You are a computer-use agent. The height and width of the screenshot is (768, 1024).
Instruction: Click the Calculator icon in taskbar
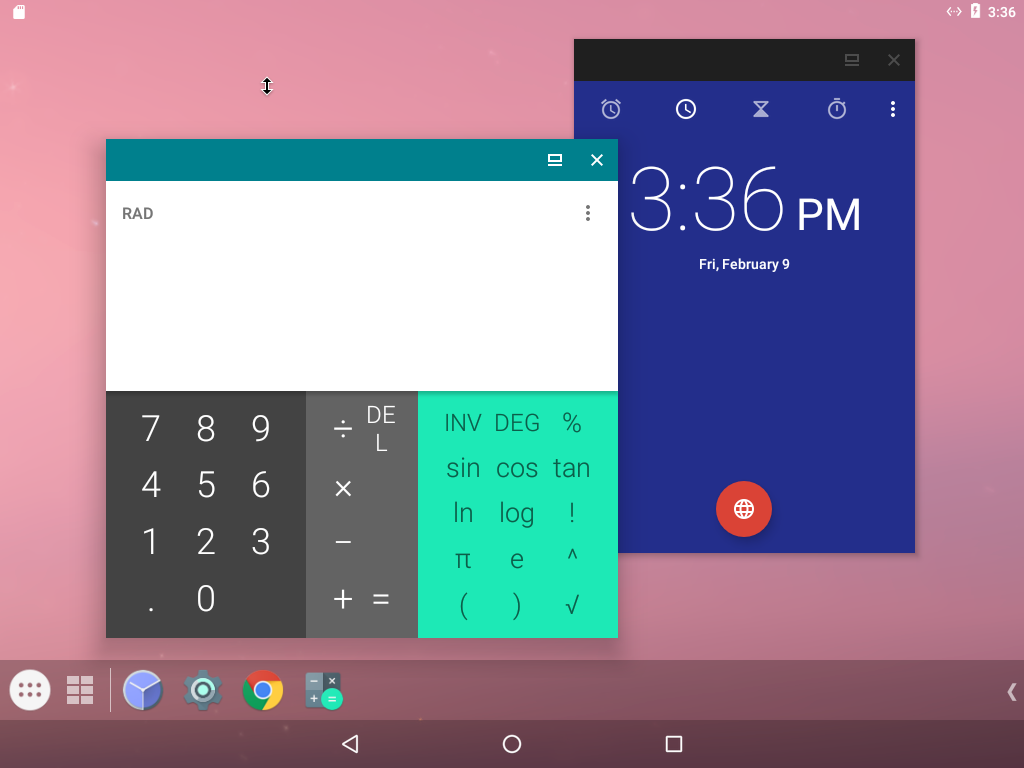pyautogui.click(x=323, y=690)
